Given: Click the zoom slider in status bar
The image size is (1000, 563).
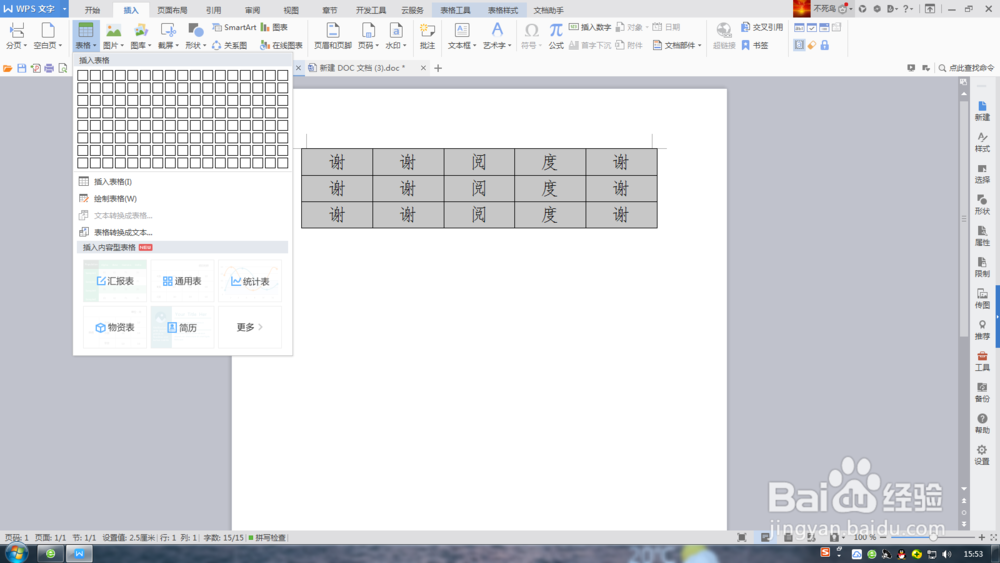Looking at the screenshot, I should (x=933, y=537).
